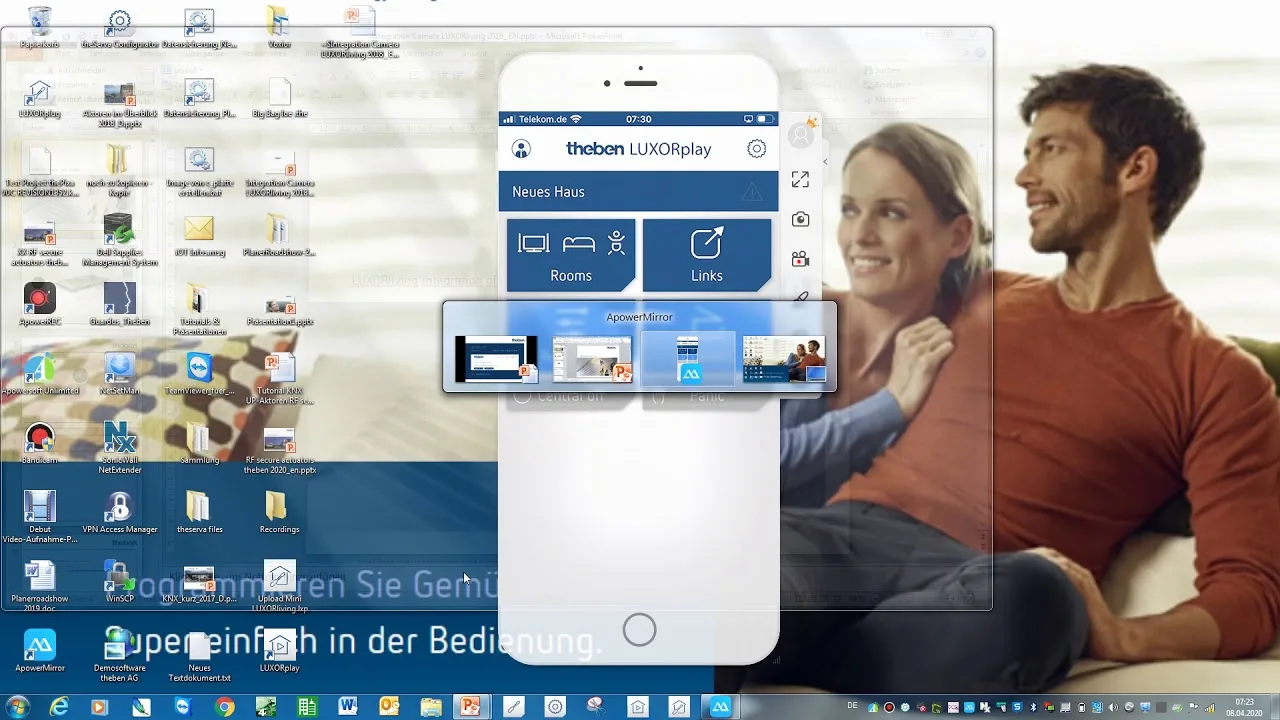
Task: Open Outlook from the taskbar
Action: pyautogui.click(x=389, y=707)
